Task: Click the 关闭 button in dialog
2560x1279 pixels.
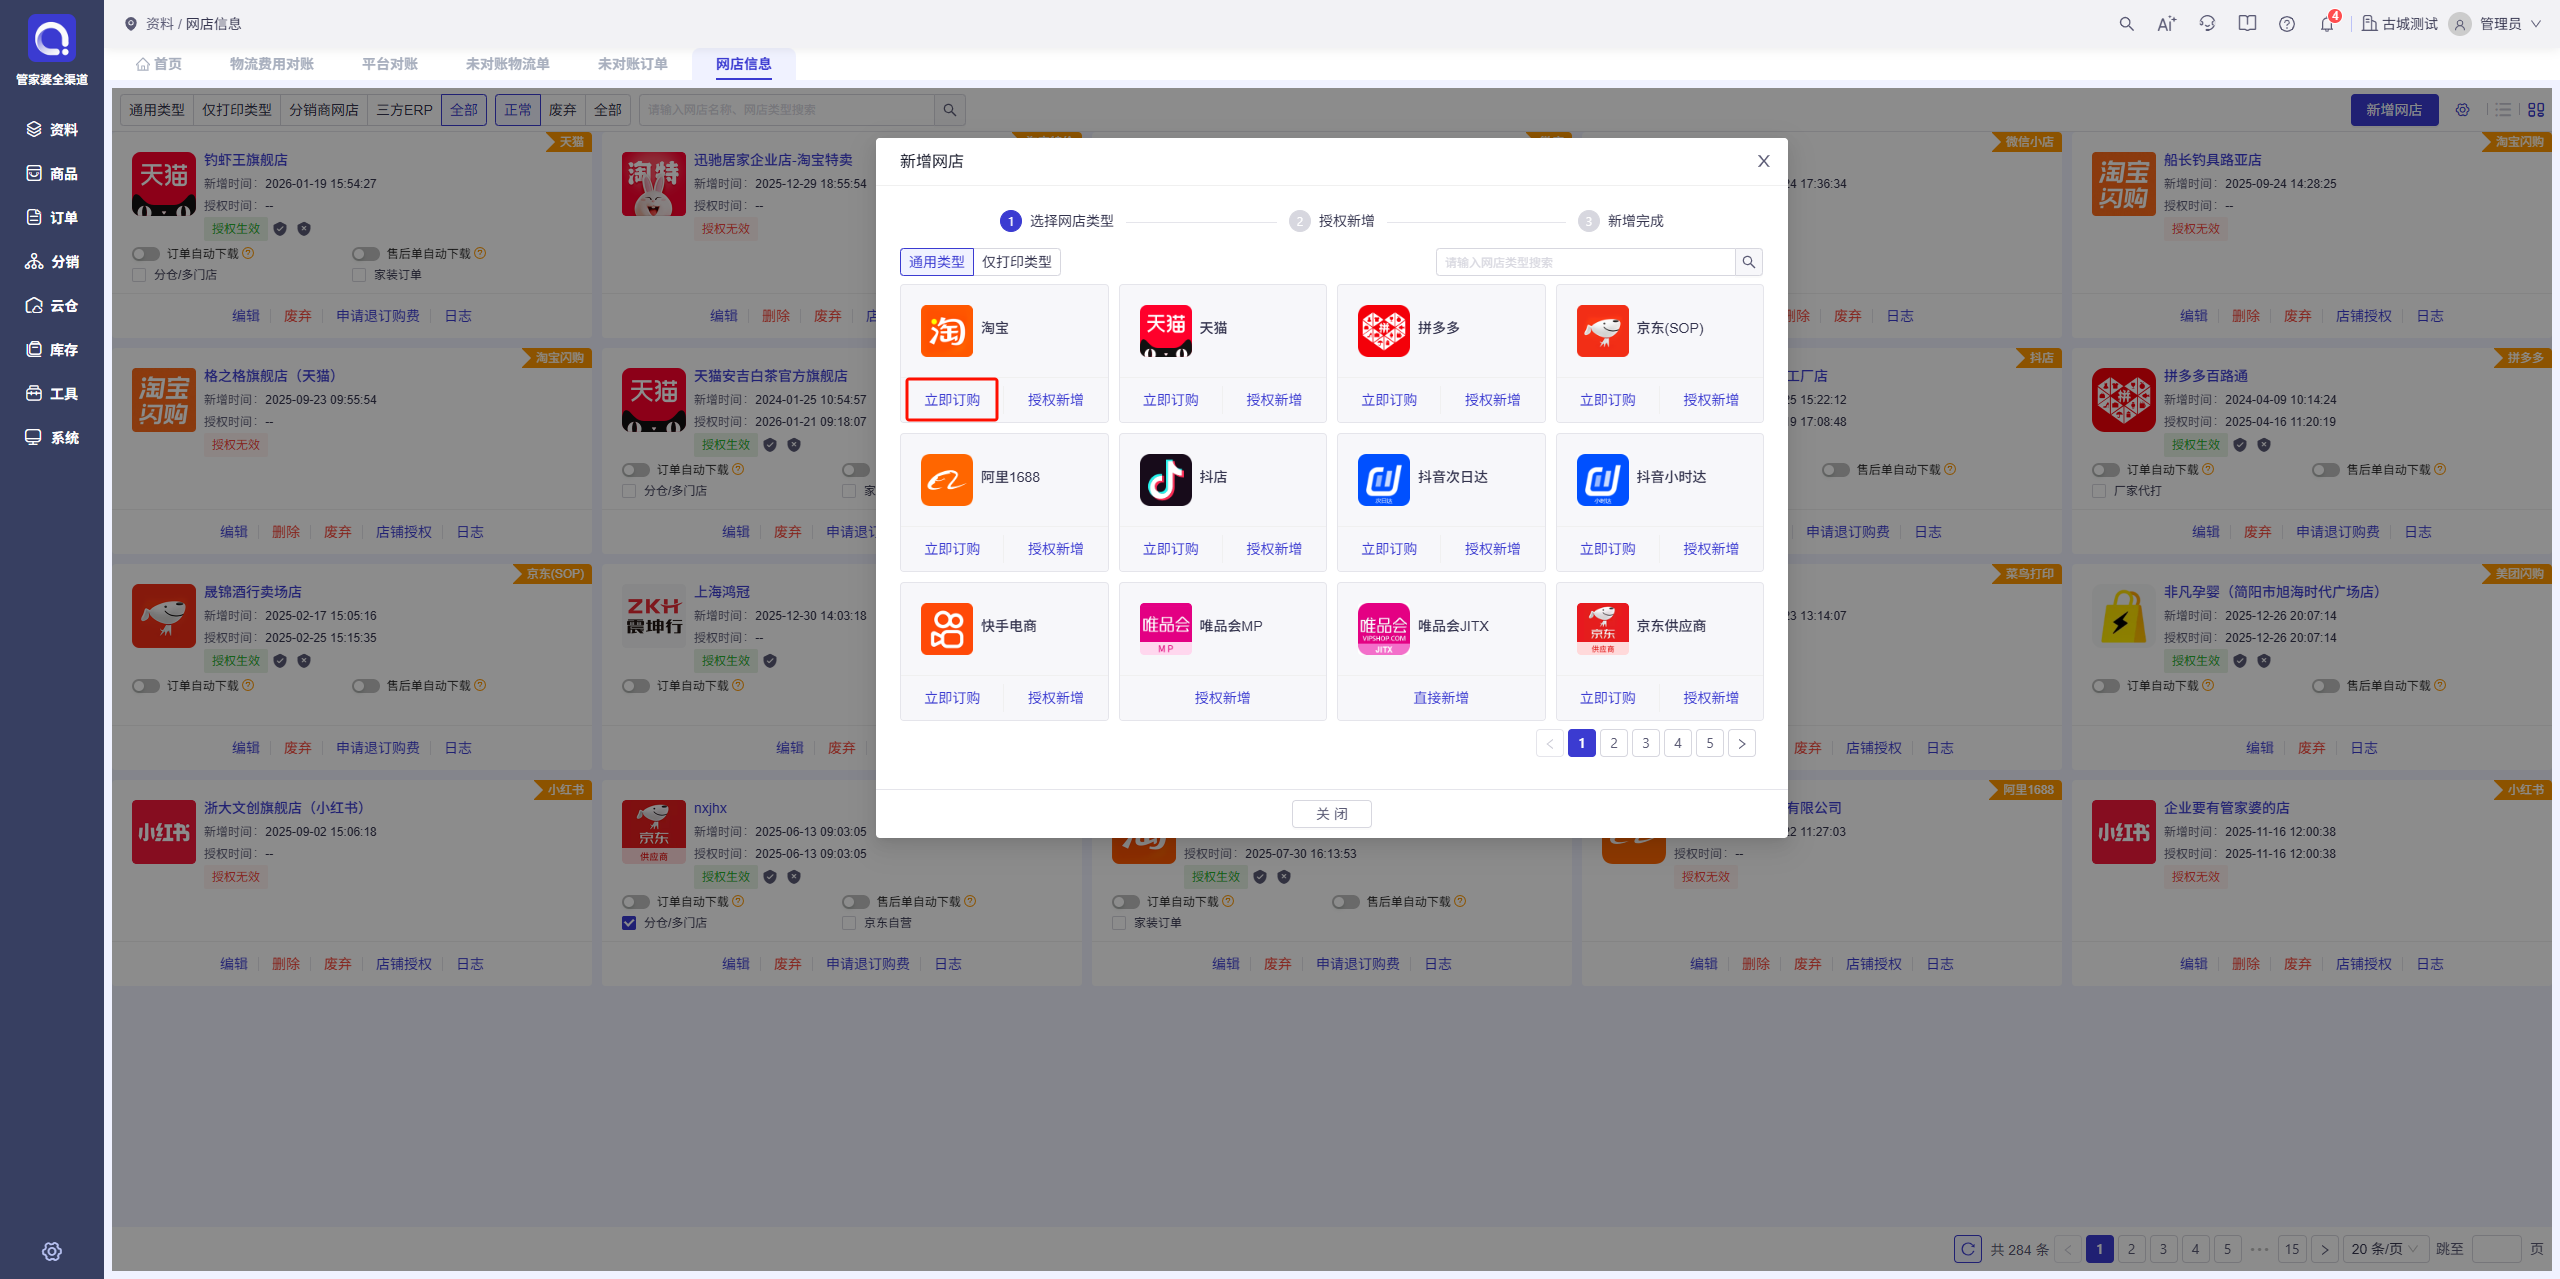Action: (x=1332, y=814)
